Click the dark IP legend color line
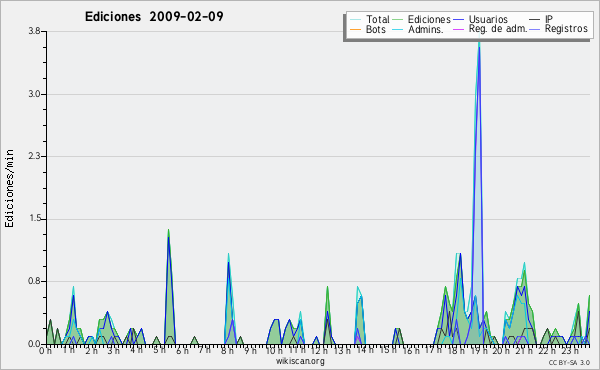600x370 pixels. point(535,20)
